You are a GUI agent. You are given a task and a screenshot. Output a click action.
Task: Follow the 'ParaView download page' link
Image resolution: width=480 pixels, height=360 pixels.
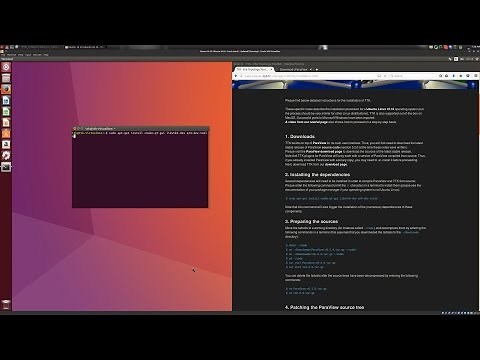tap(323, 151)
